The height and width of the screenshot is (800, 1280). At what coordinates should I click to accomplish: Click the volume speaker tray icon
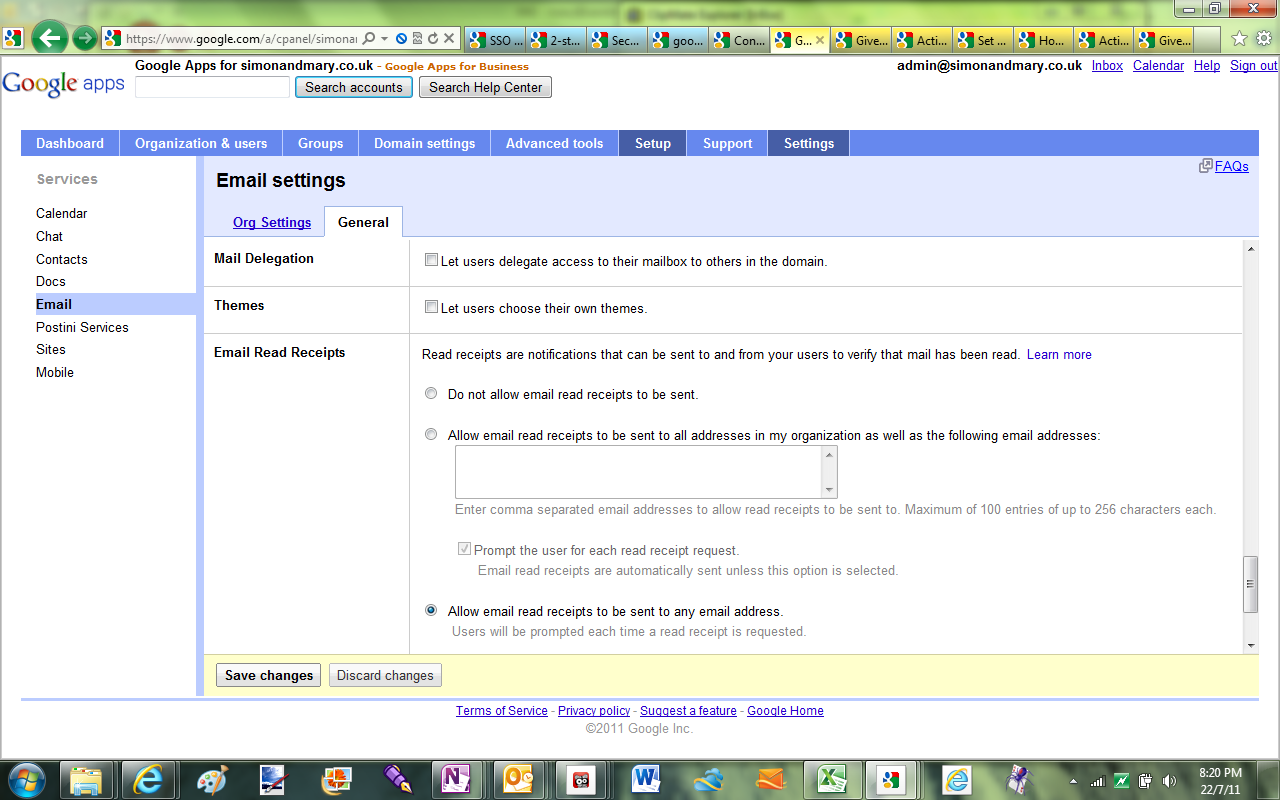pyautogui.click(x=1169, y=780)
